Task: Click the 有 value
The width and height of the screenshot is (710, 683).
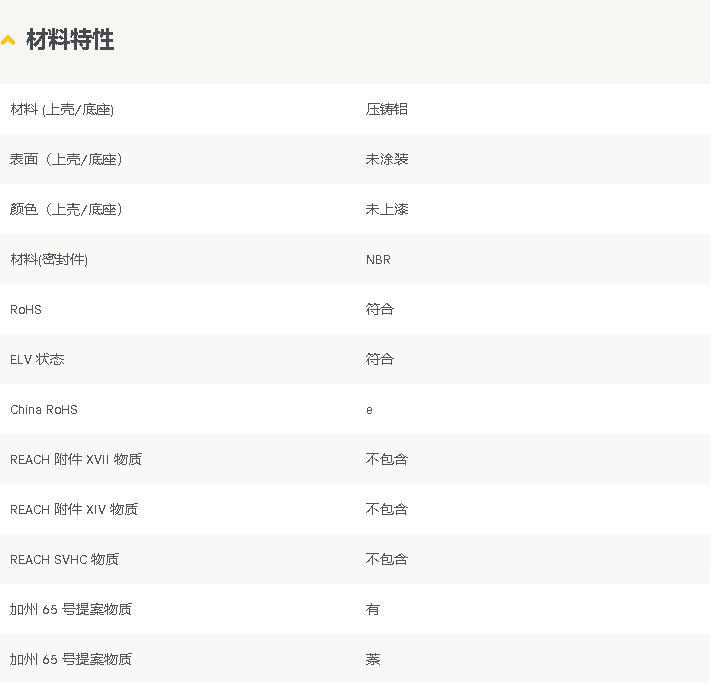Action: pos(373,610)
